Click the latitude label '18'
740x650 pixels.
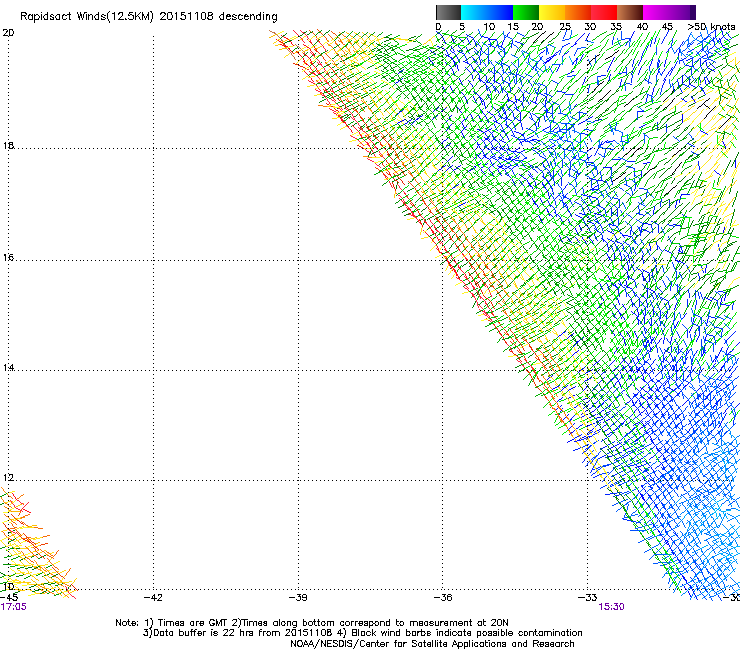(8, 145)
